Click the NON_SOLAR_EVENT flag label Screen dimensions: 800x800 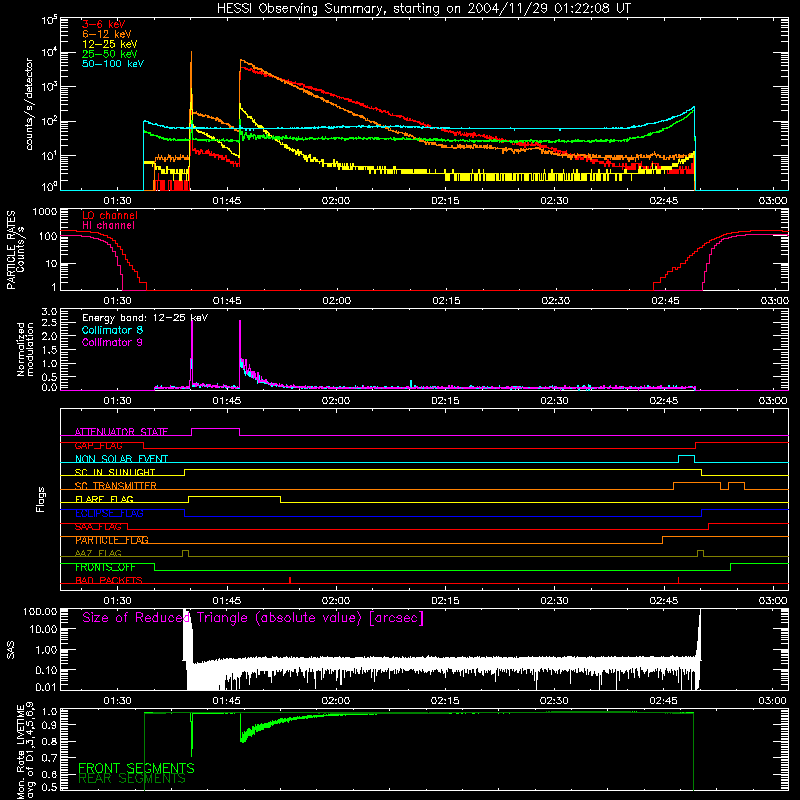[x=121, y=459]
